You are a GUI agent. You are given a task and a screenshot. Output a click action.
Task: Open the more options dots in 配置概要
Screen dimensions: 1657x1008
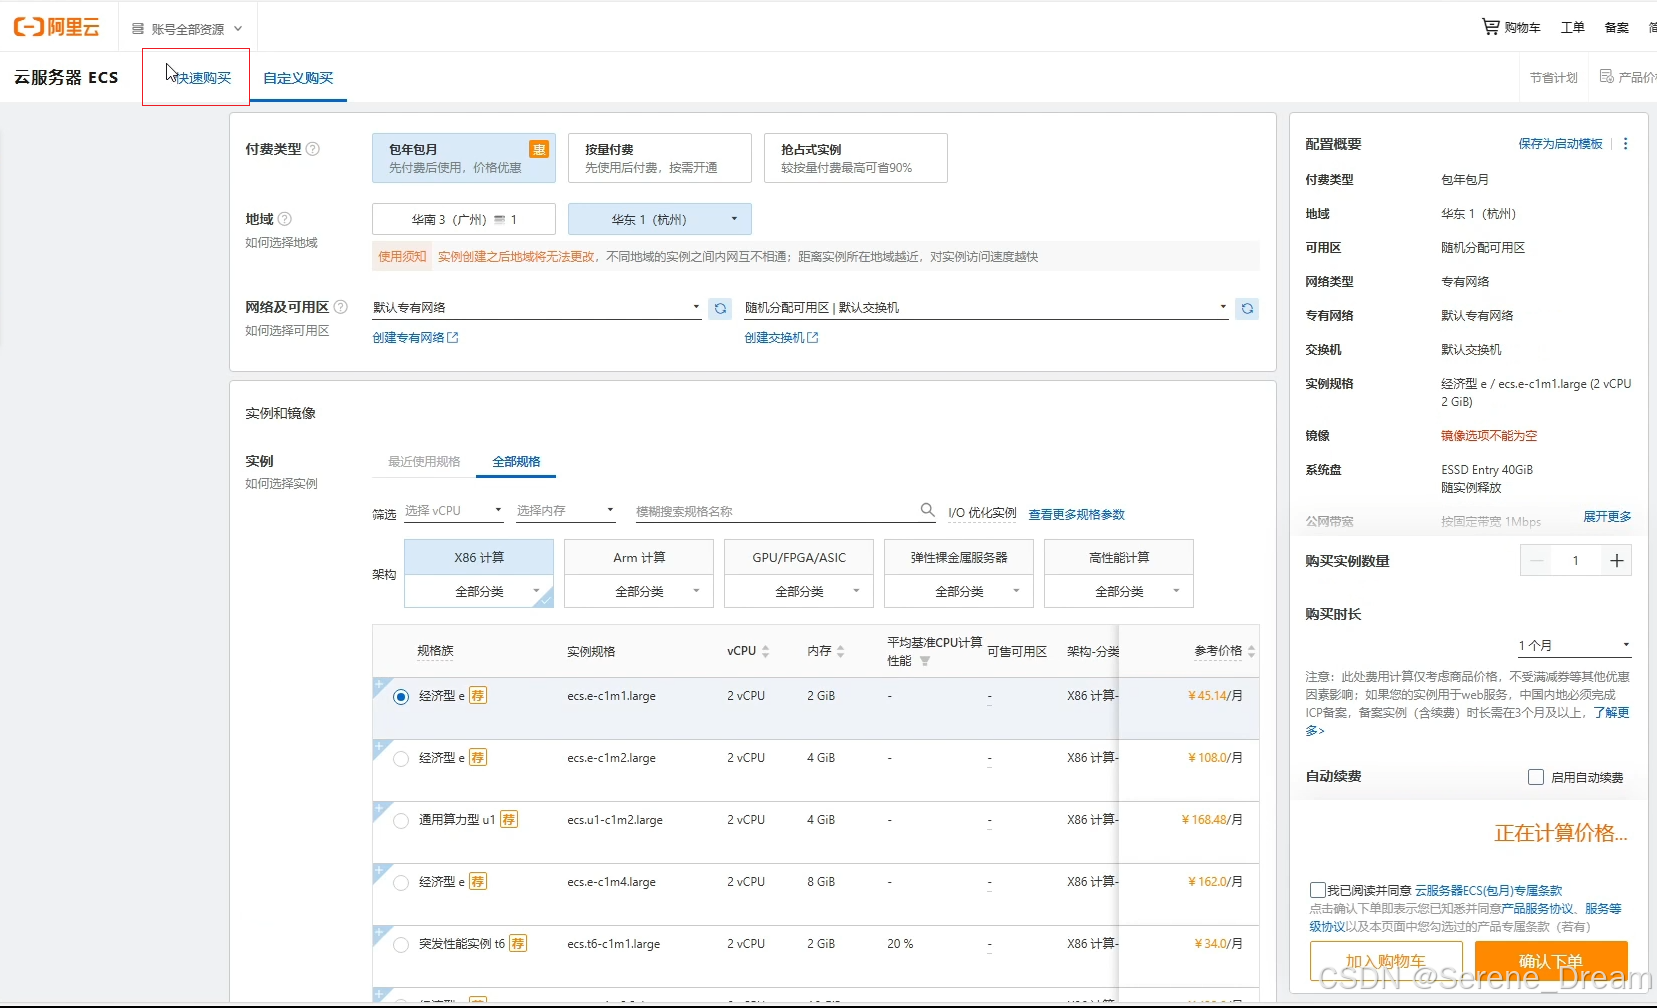1626,144
